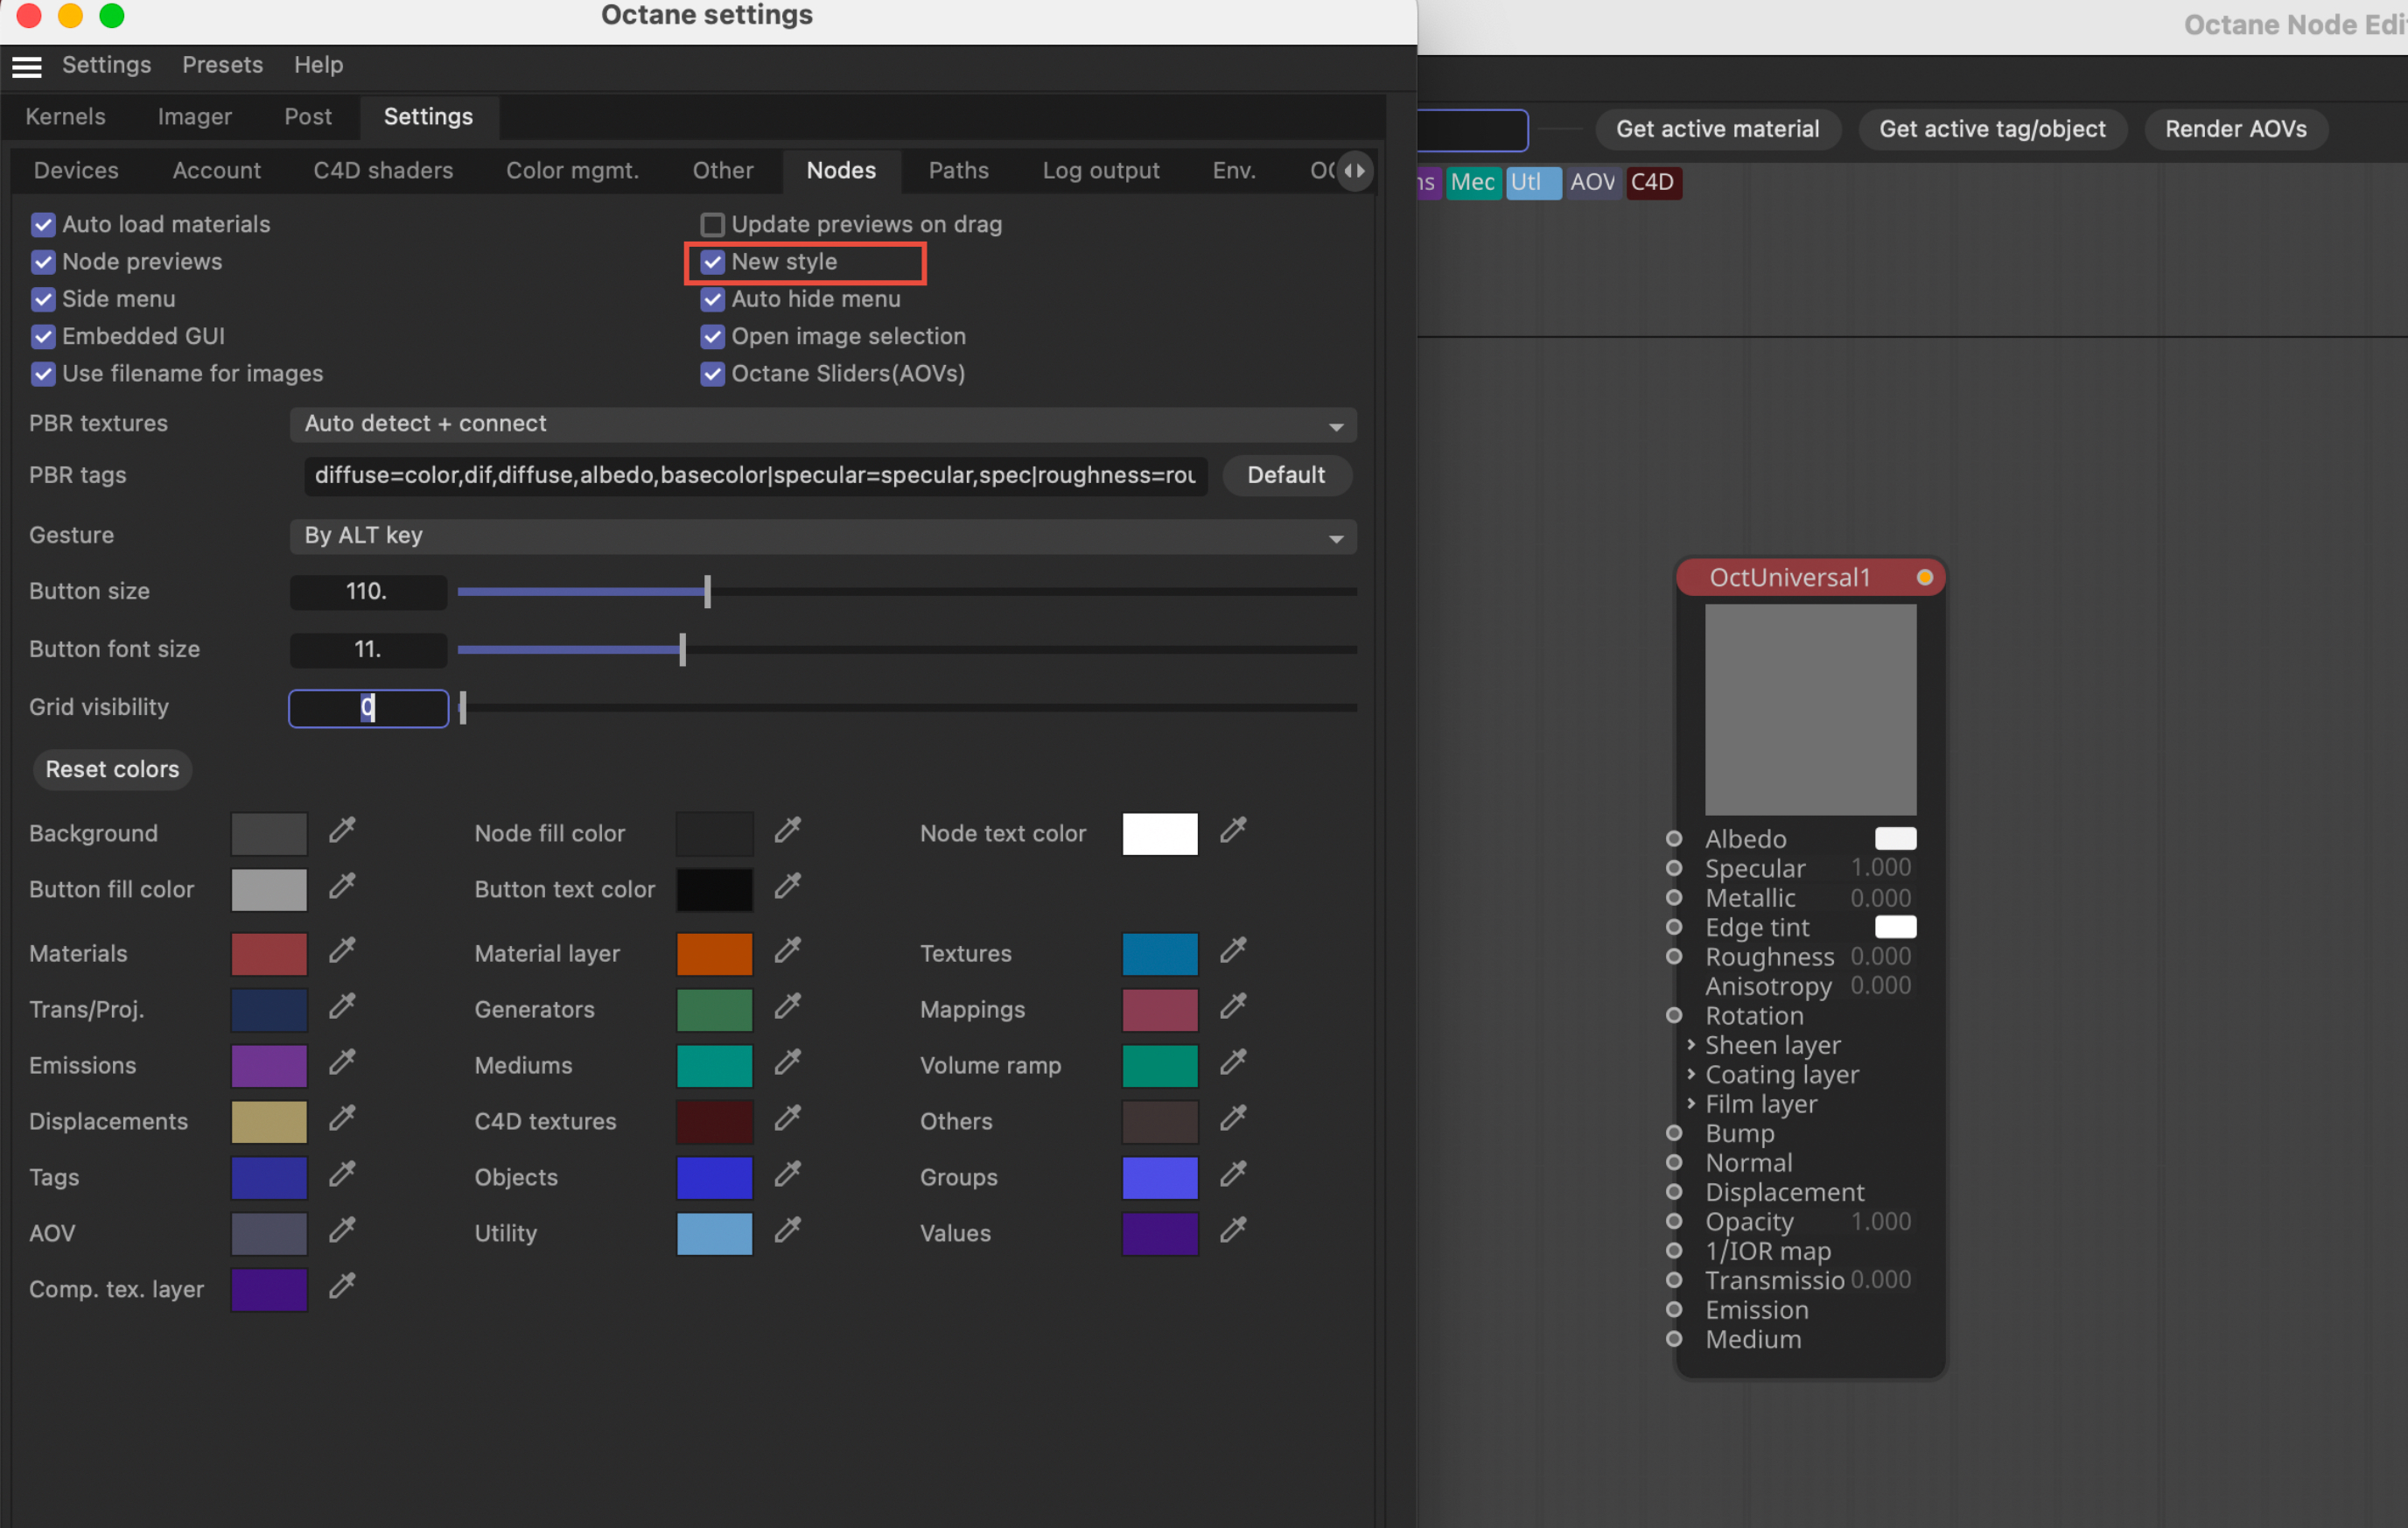Open the Presets menu

222,65
